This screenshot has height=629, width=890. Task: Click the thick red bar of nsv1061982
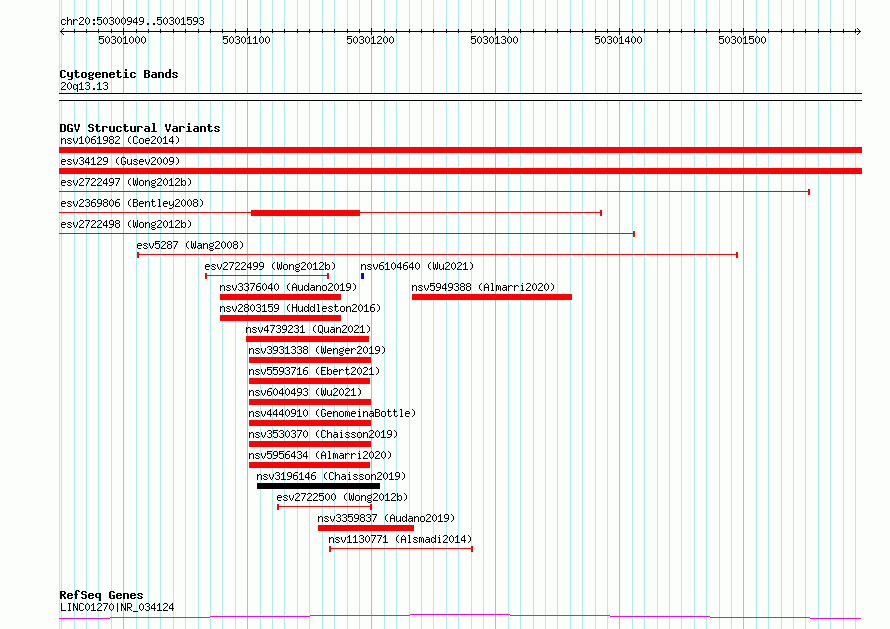(460, 150)
